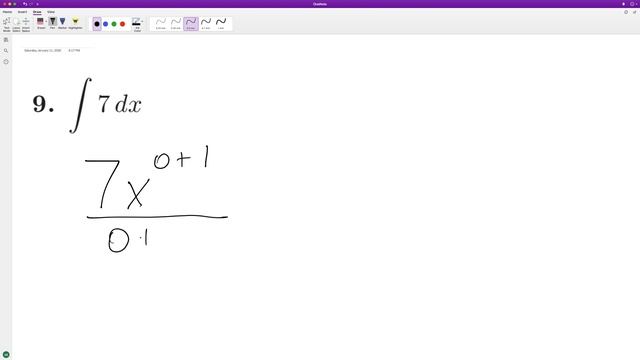This screenshot has width=640, height=360.
Task: Click the Redo arrow in title bar
Action: (31, 4)
